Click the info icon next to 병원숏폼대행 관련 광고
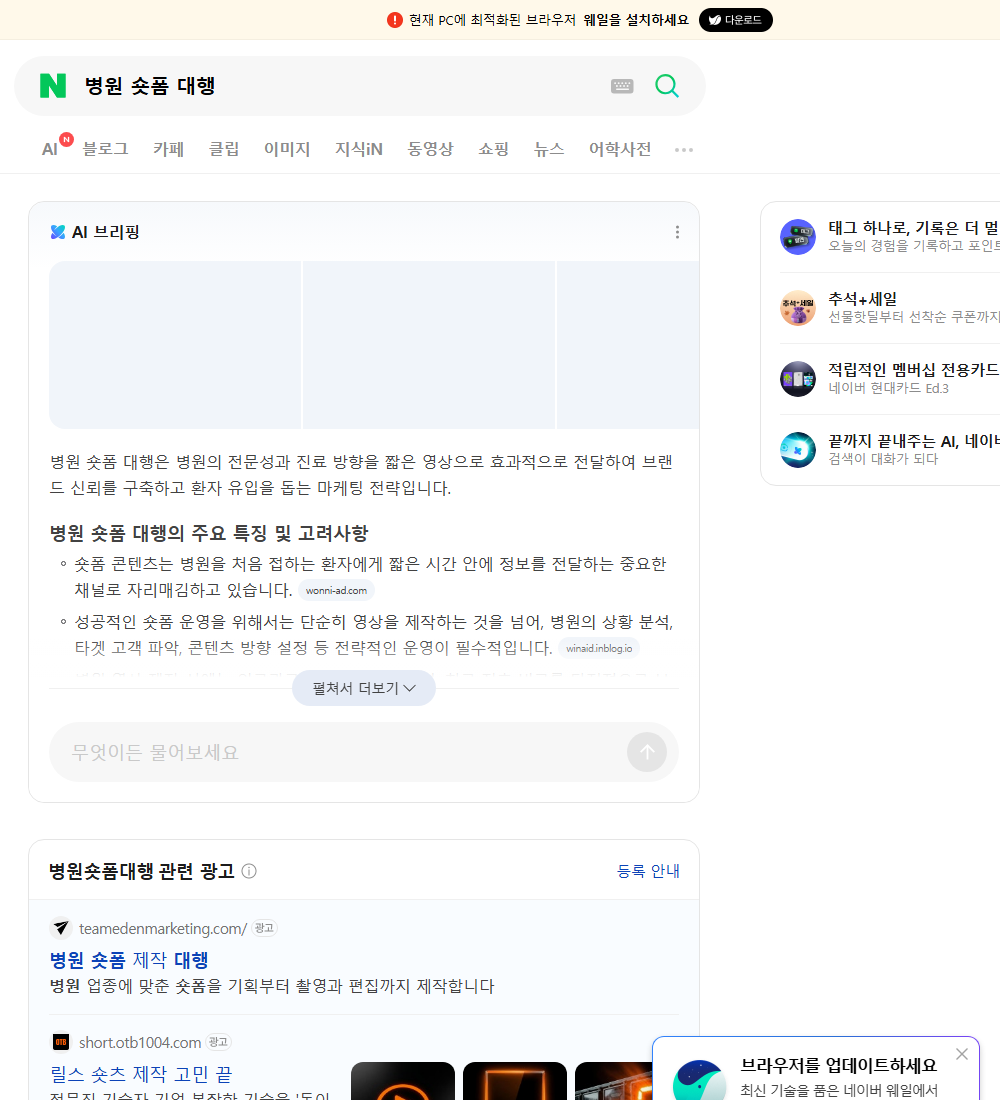 [249, 871]
